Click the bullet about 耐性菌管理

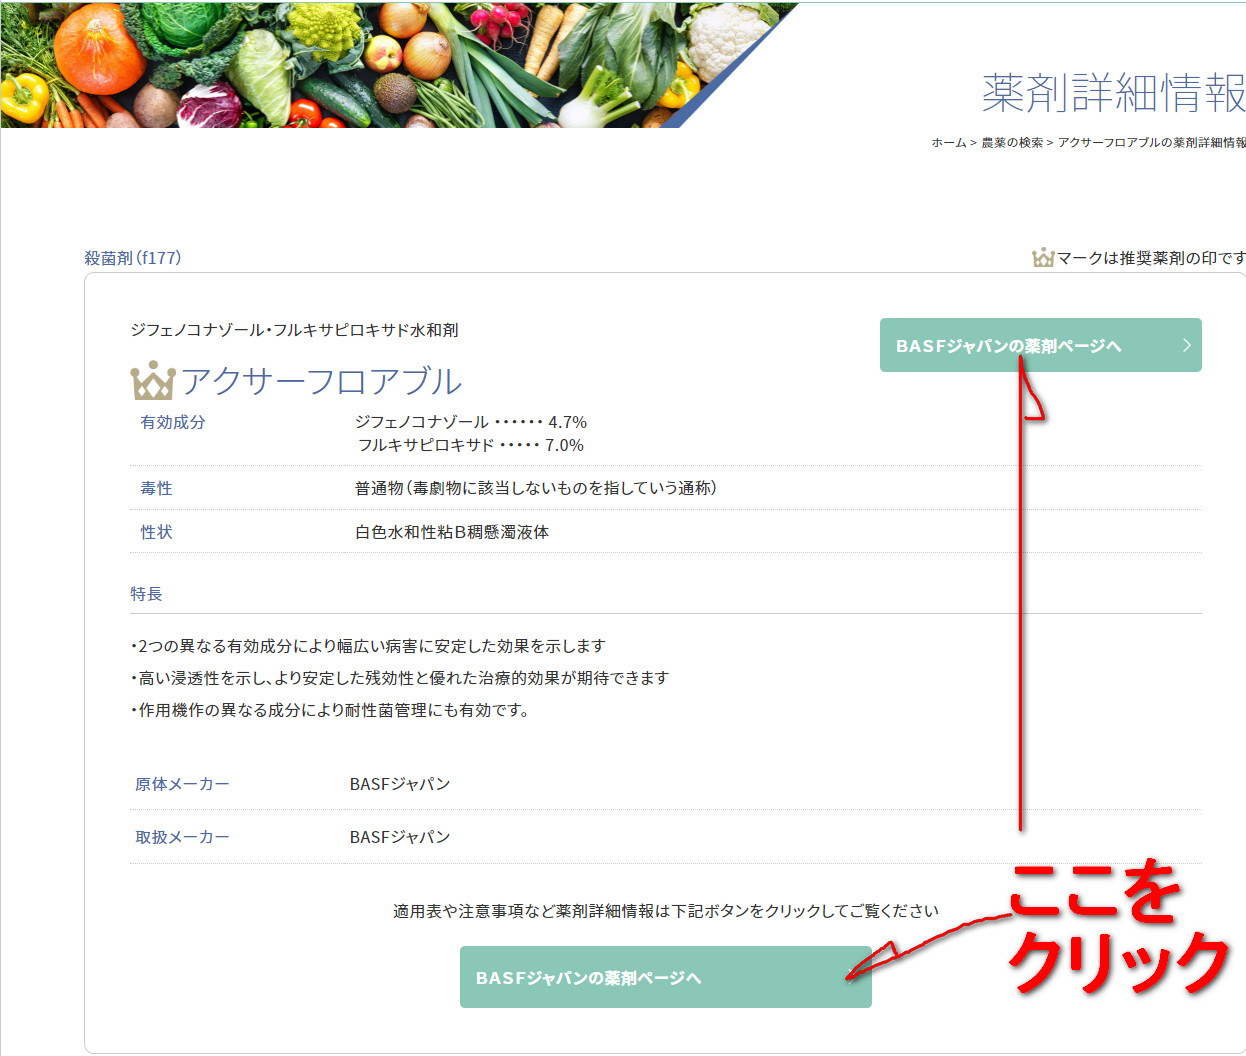(330, 710)
